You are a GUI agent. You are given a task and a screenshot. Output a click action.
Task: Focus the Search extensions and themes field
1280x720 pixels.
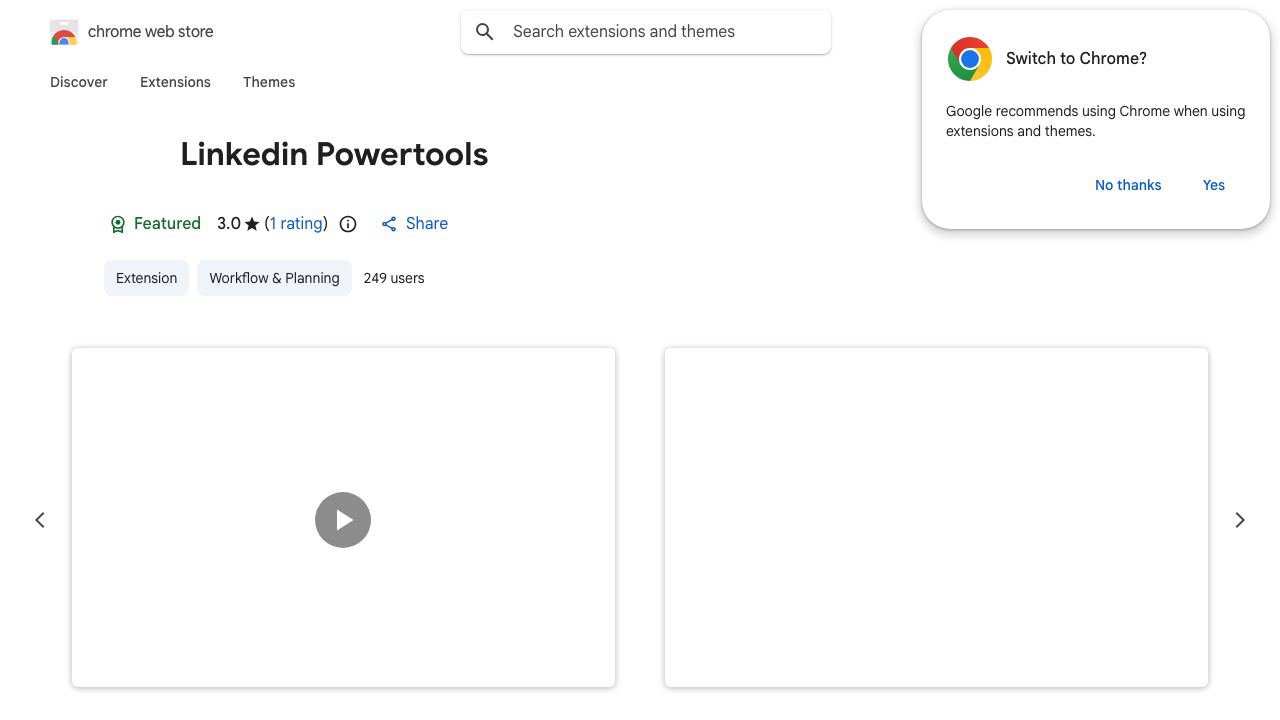pos(646,32)
